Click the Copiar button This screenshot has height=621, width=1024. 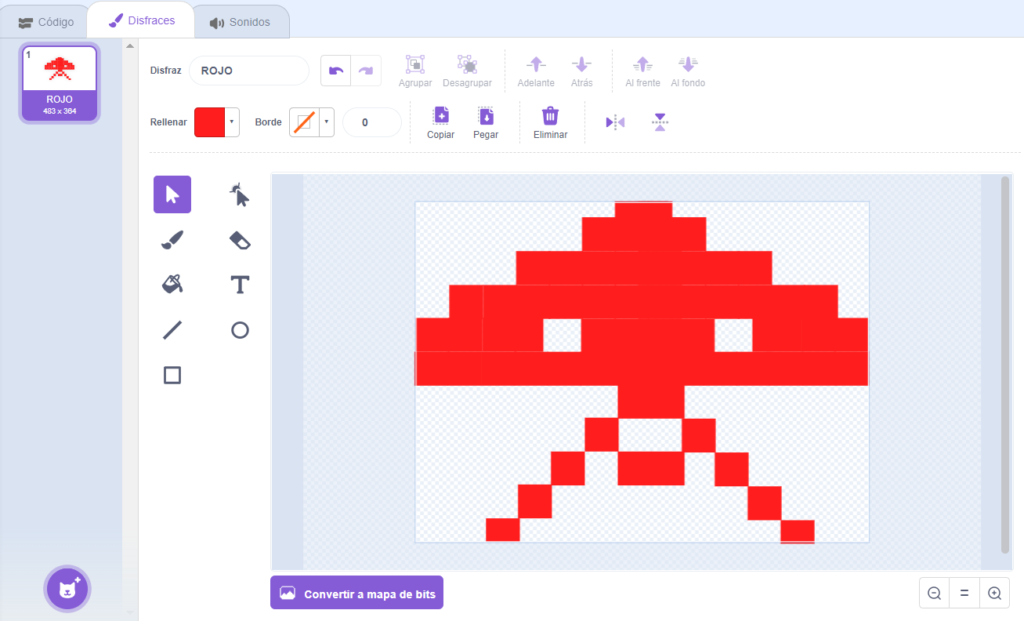click(441, 123)
